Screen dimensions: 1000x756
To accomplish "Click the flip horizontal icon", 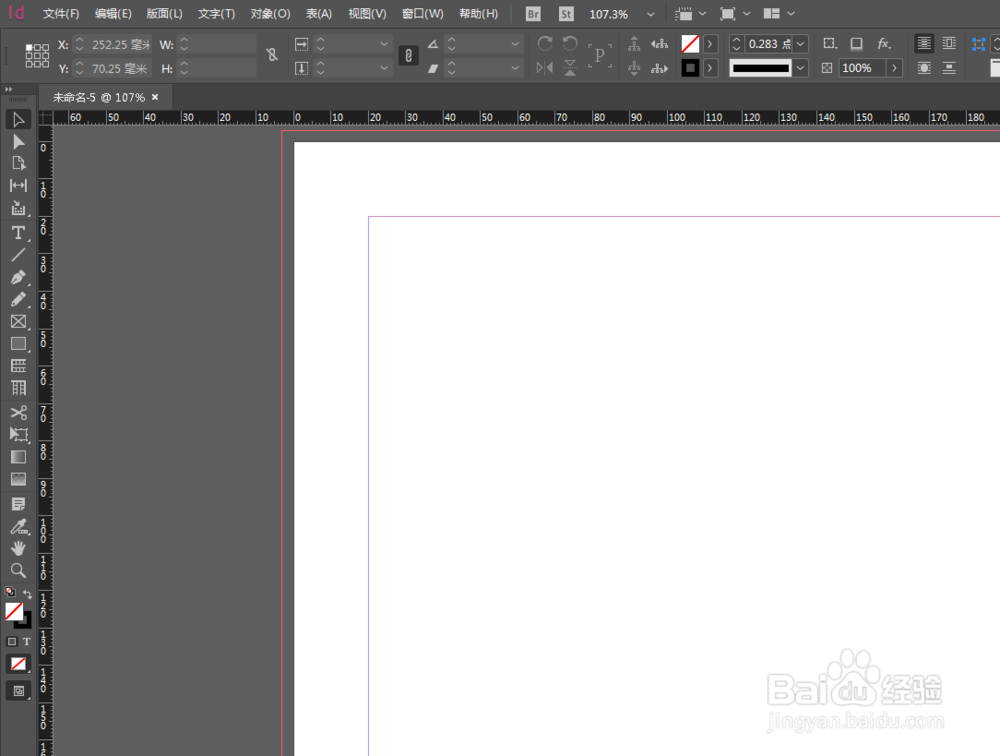I will 545,68.
